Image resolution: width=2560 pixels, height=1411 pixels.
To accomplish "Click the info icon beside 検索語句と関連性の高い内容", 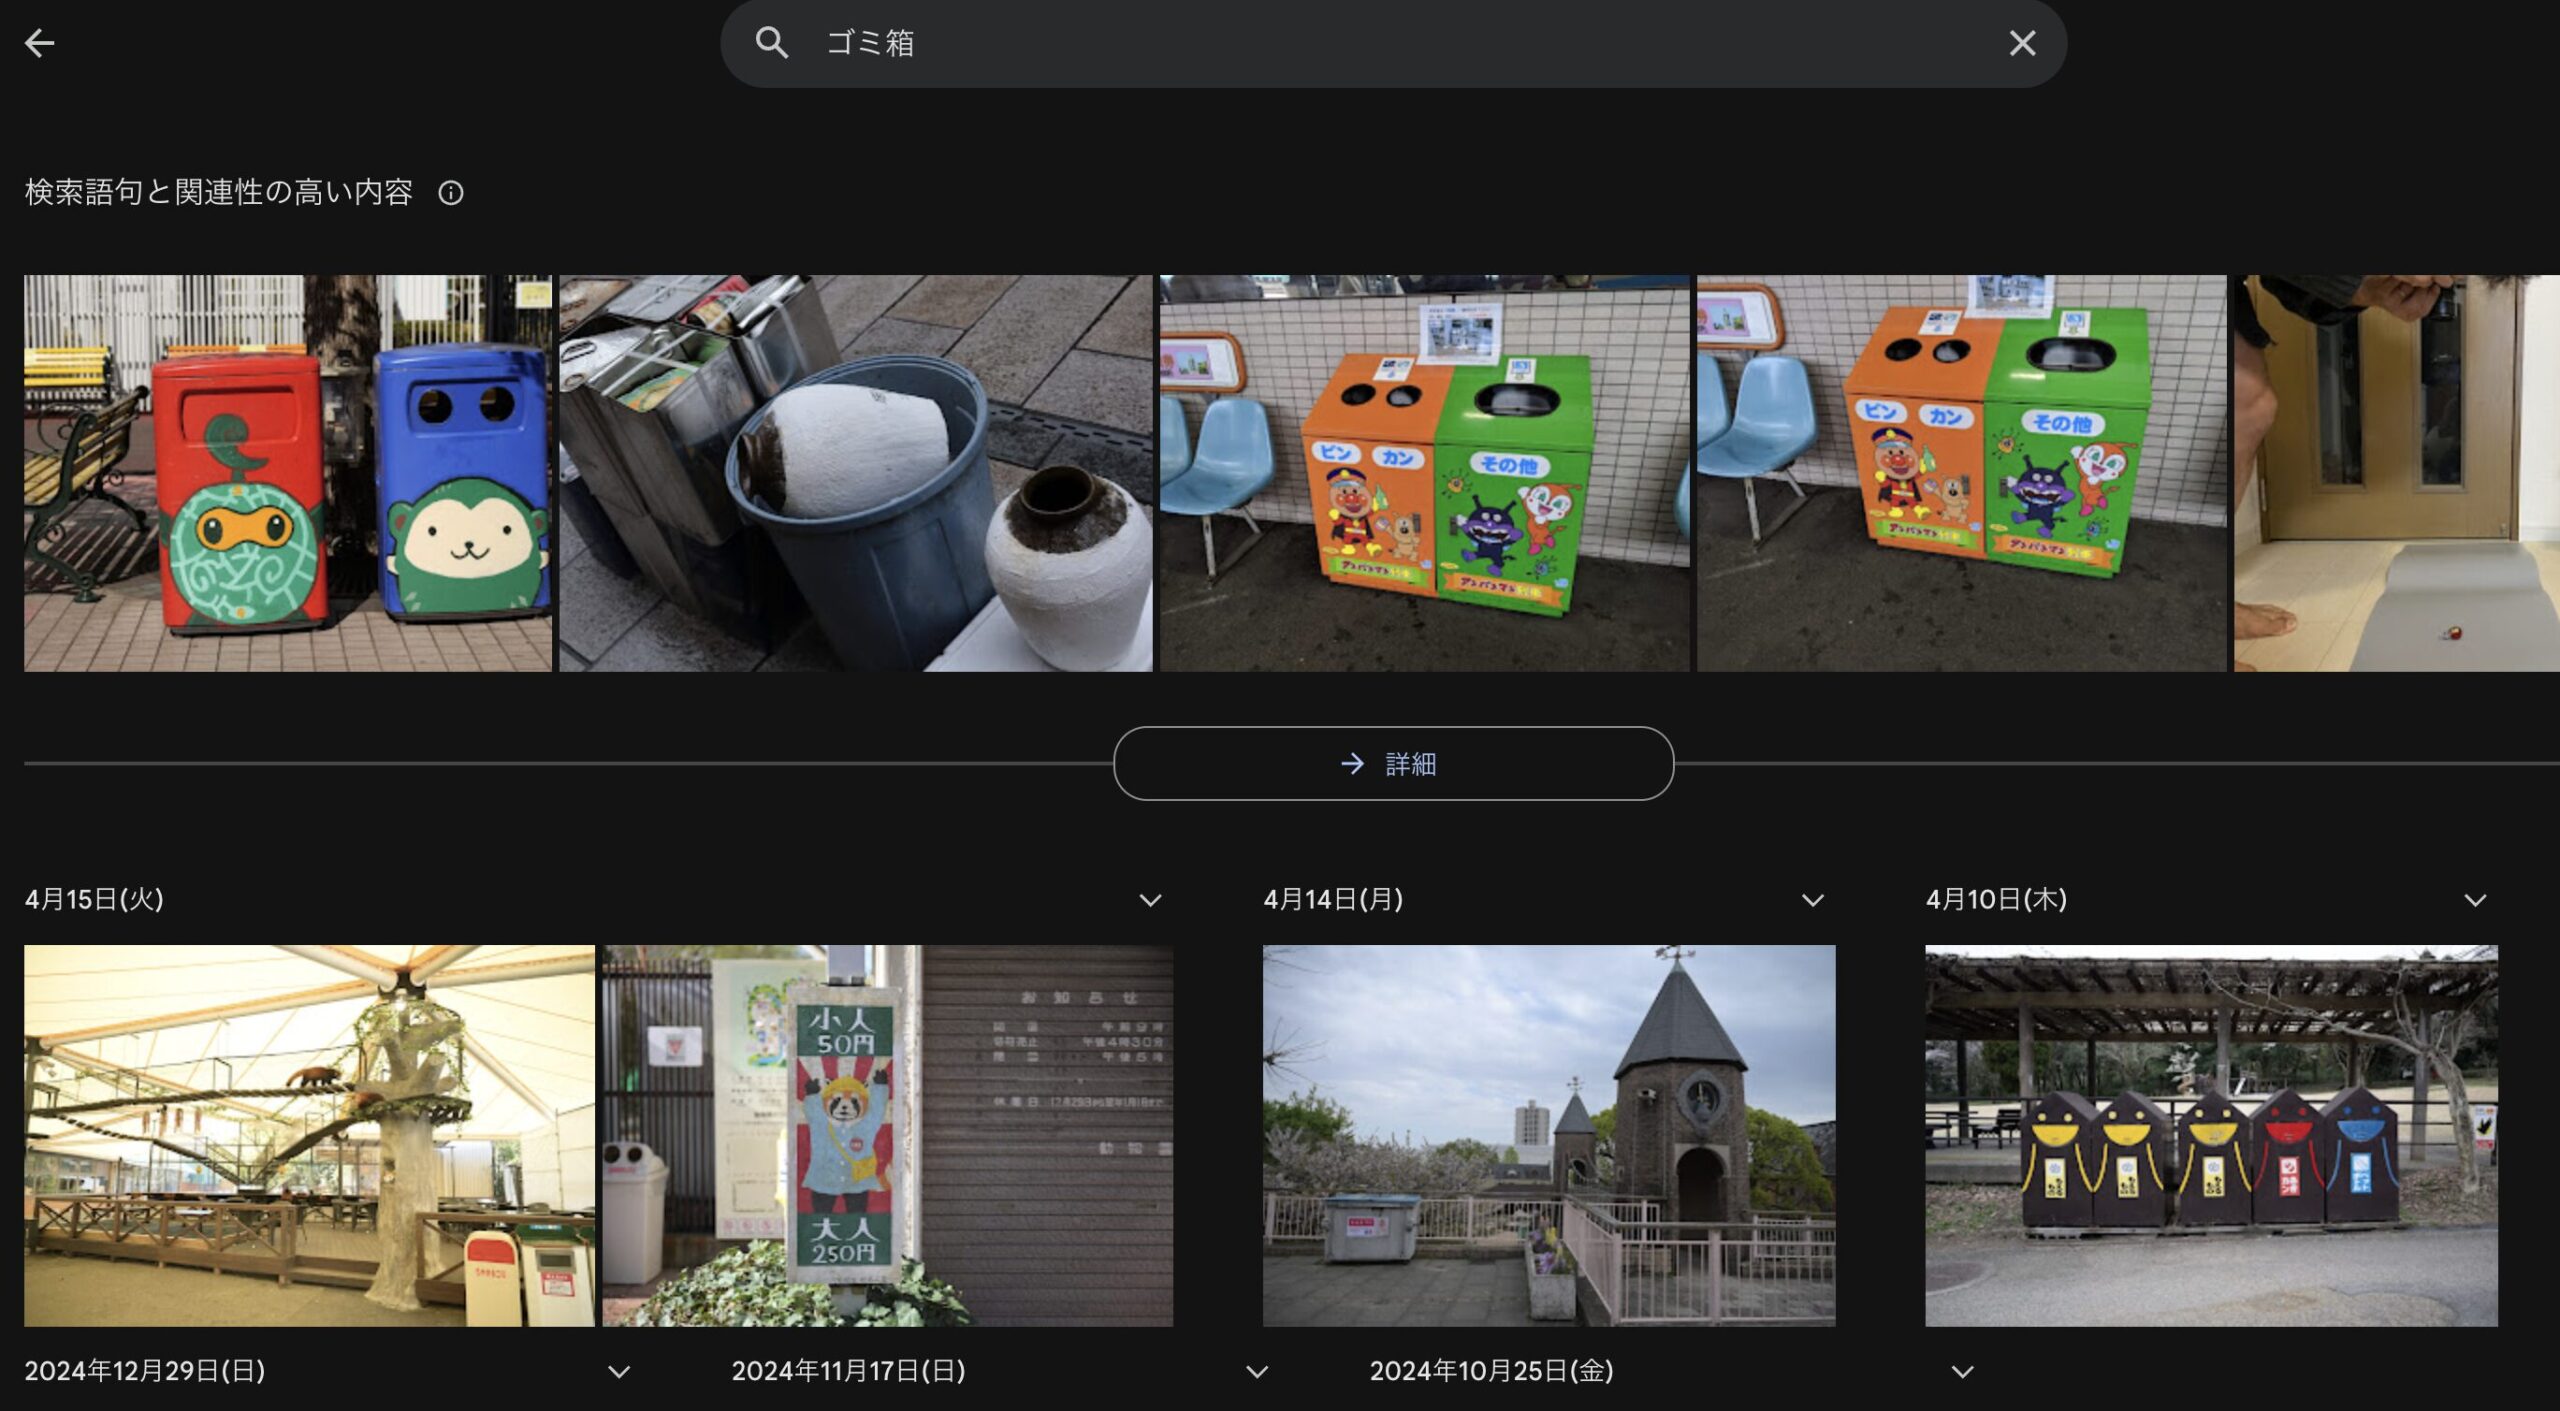I will (451, 193).
